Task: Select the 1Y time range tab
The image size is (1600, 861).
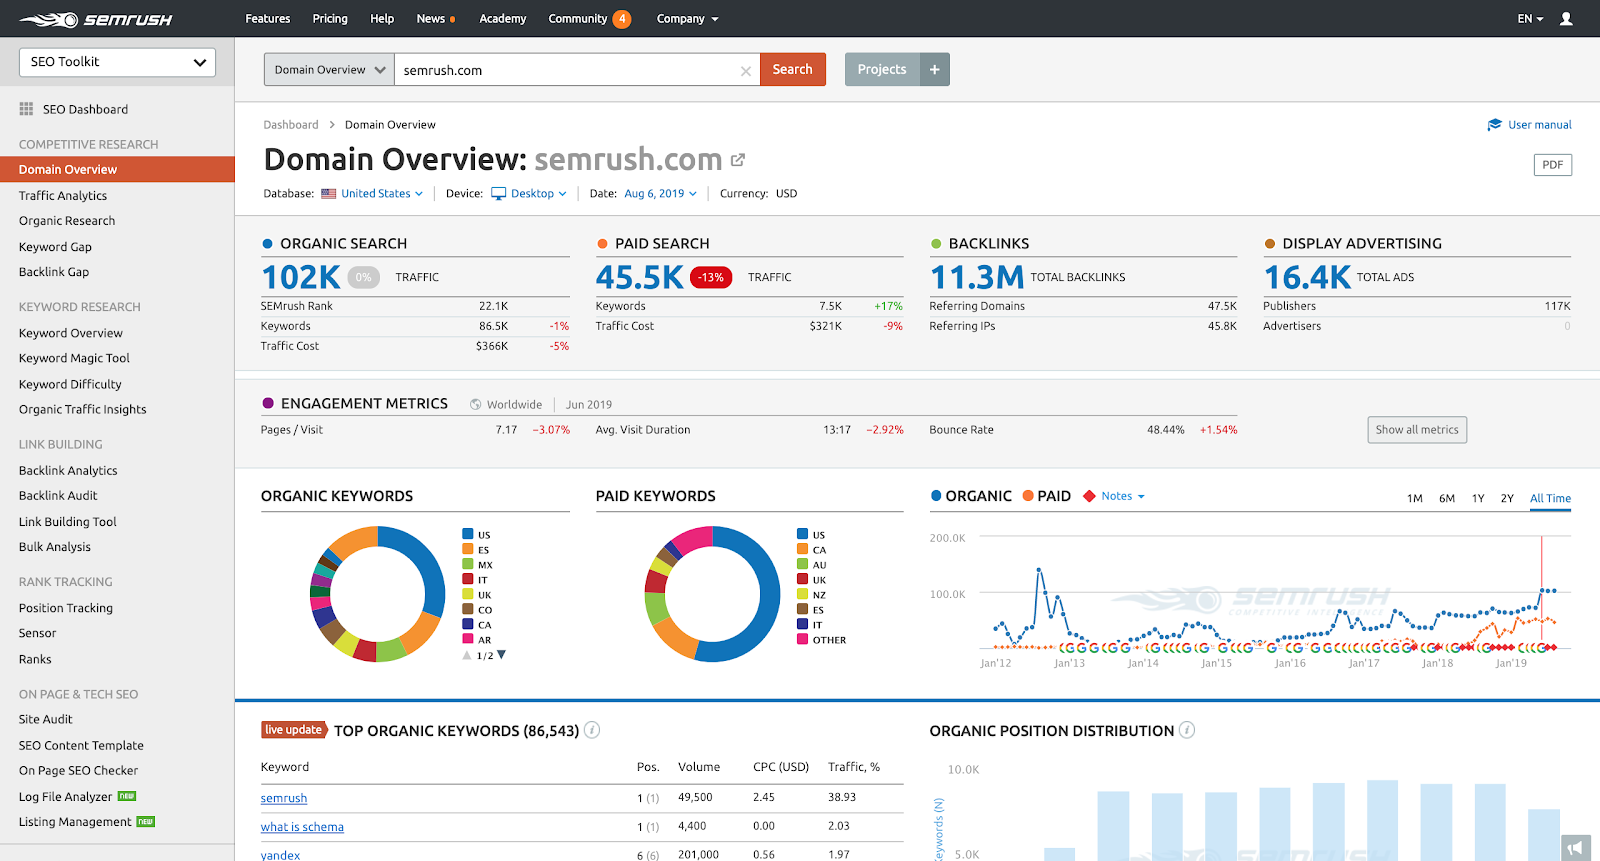Action: tap(1478, 498)
